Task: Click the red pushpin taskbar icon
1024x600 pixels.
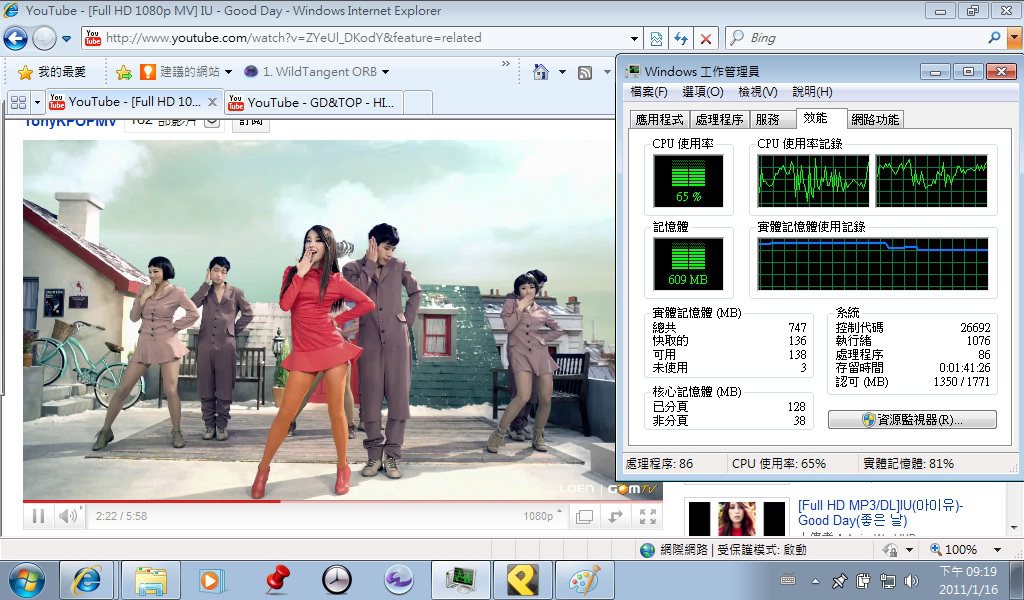Action: [x=276, y=580]
